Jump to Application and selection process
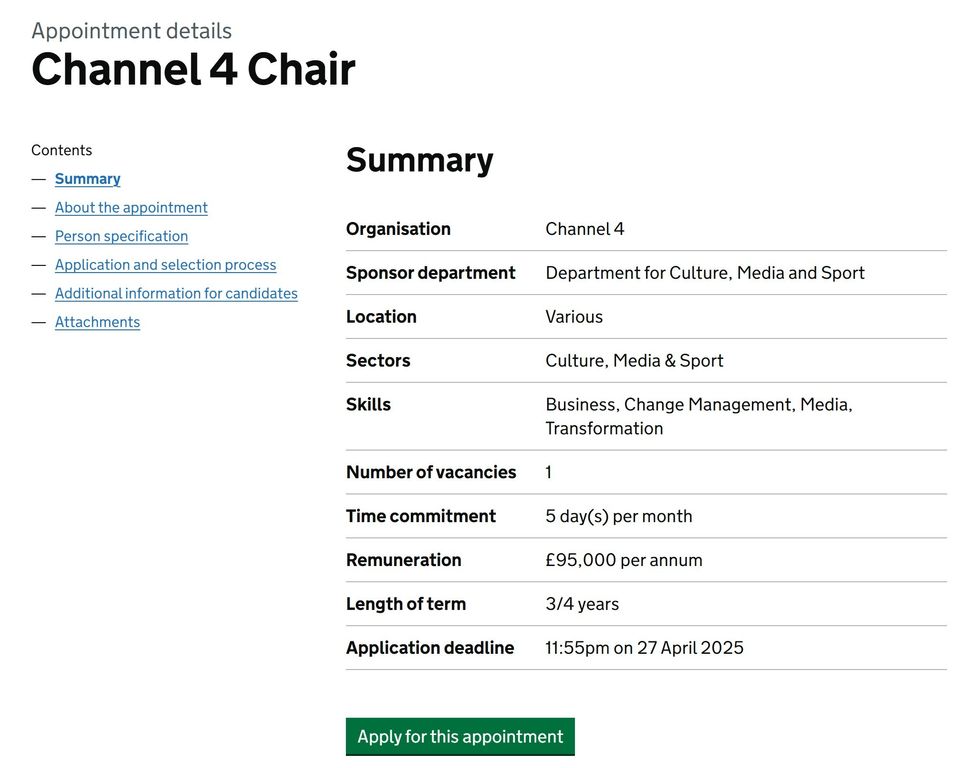This screenshot has height=768, width=980. 166,265
